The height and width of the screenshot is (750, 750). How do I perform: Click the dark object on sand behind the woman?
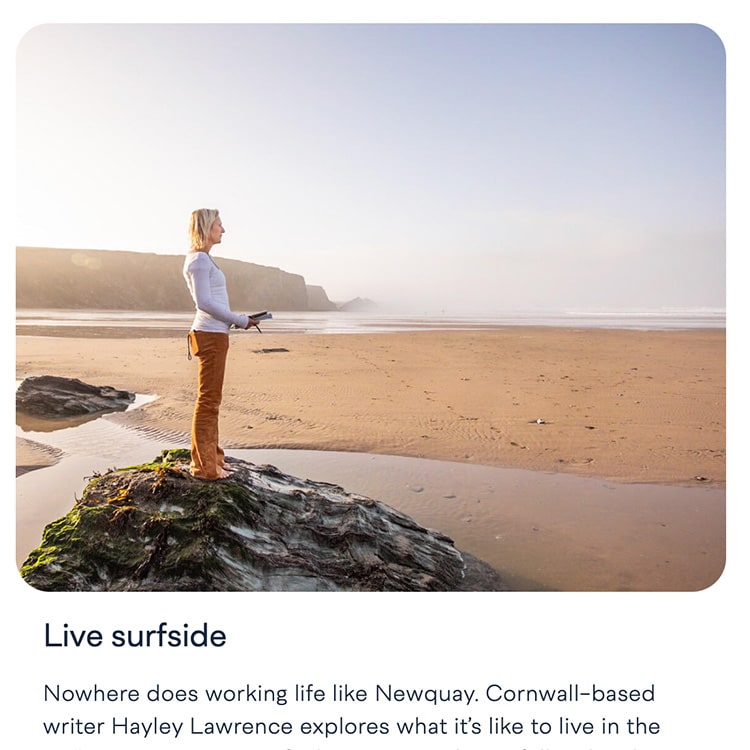(271, 351)
